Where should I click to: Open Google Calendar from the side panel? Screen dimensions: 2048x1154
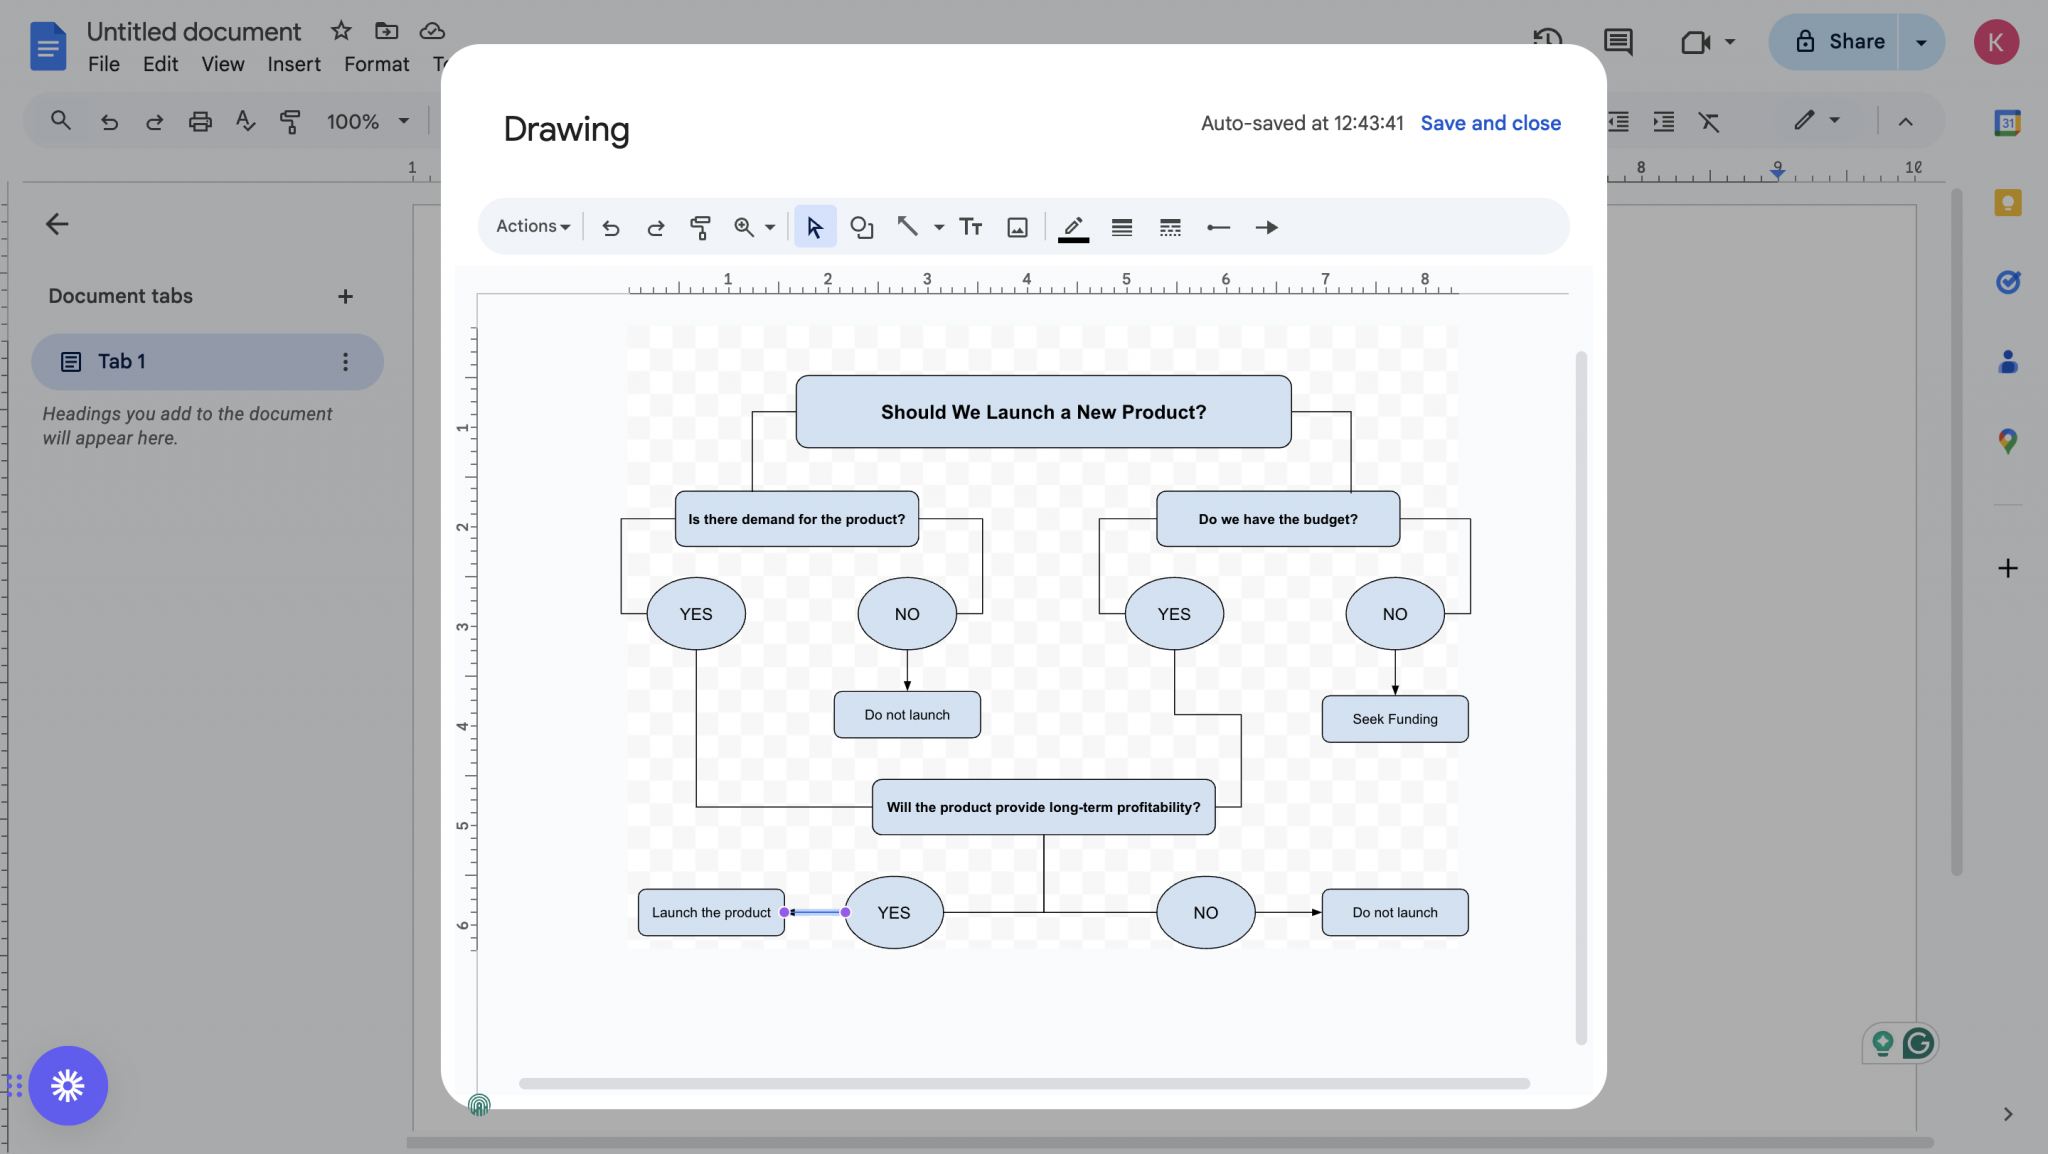[x=2008, y=122]
